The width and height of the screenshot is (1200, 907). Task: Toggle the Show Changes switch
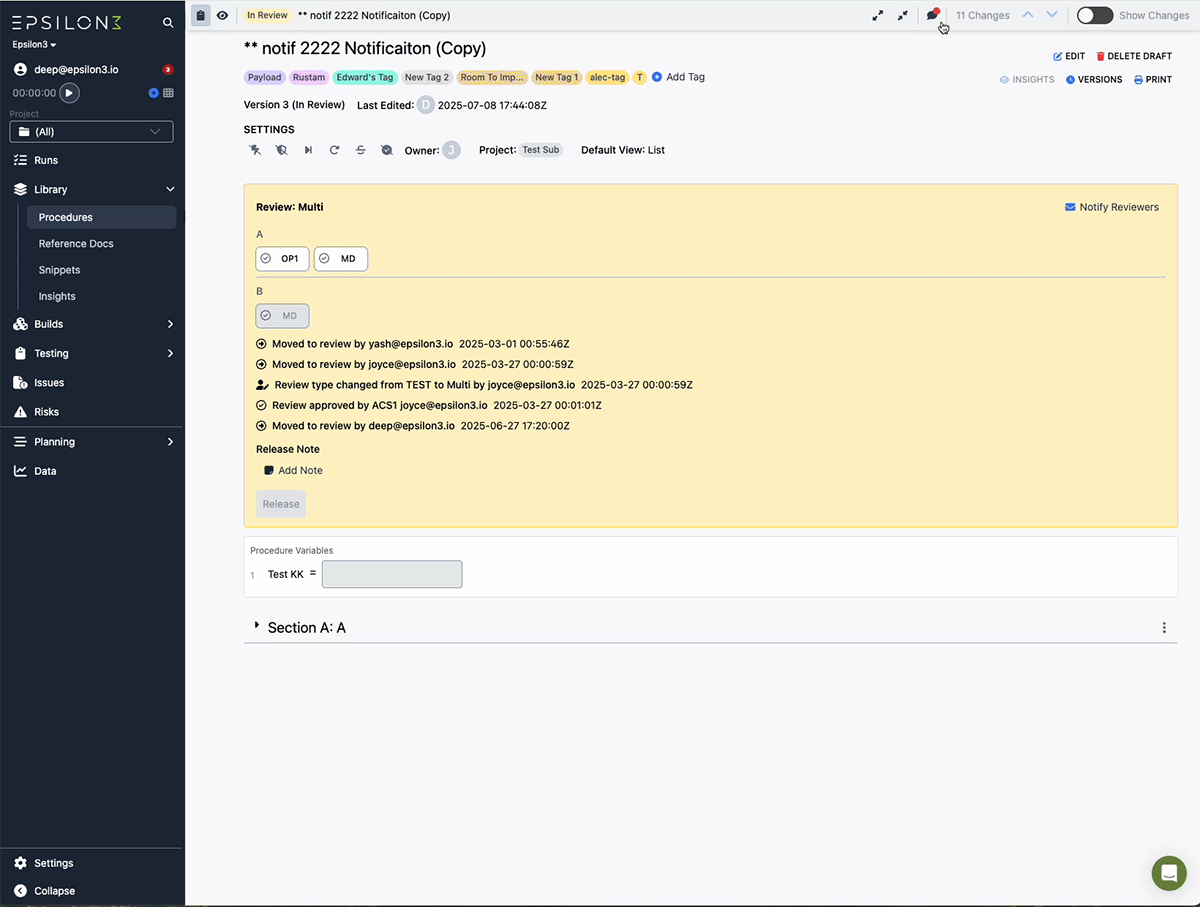tap(1095, 15)
